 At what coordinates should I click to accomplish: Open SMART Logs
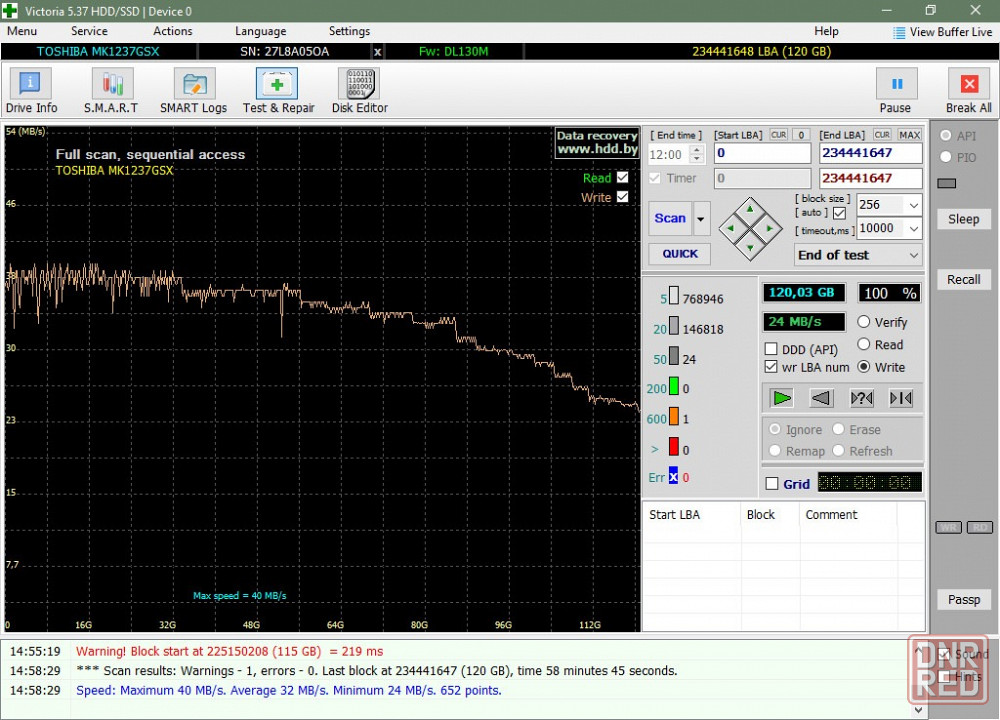(193, 91)
